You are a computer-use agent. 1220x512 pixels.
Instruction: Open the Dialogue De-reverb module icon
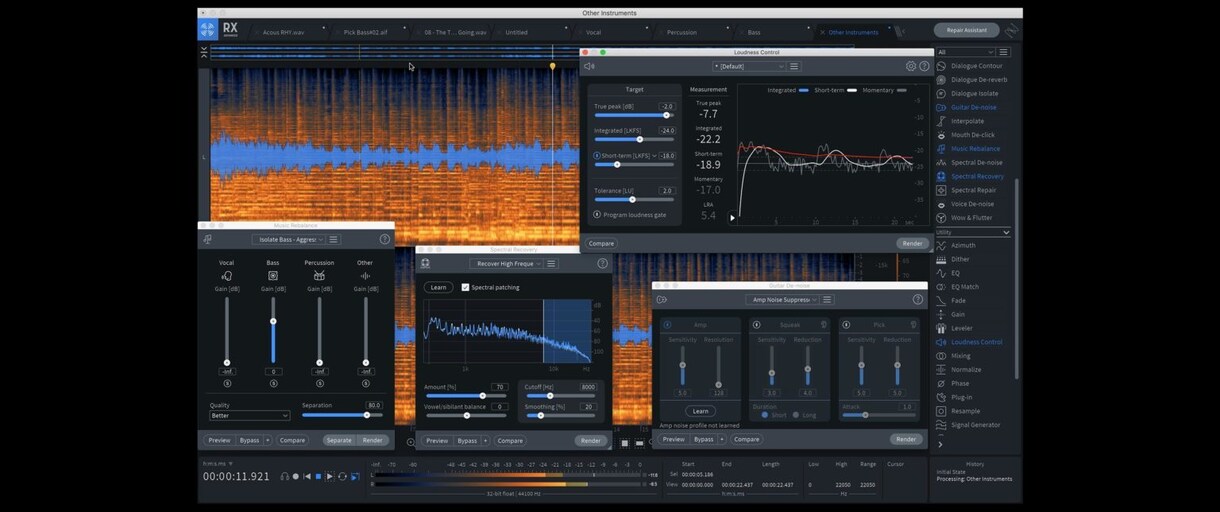pyautogui.click(x=941, y=80)
